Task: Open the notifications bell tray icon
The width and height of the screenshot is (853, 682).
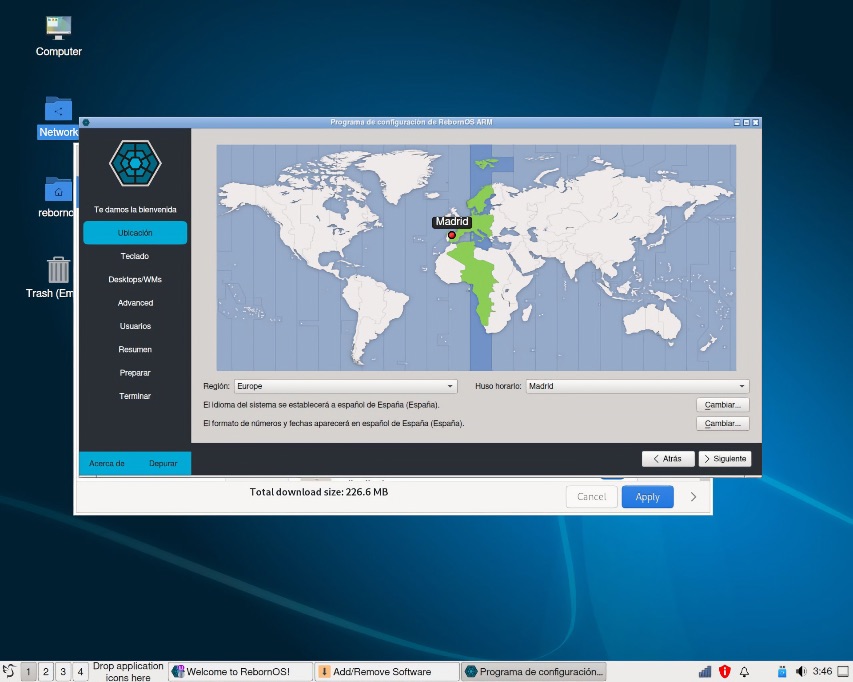Action: click(x=744, y=671)
